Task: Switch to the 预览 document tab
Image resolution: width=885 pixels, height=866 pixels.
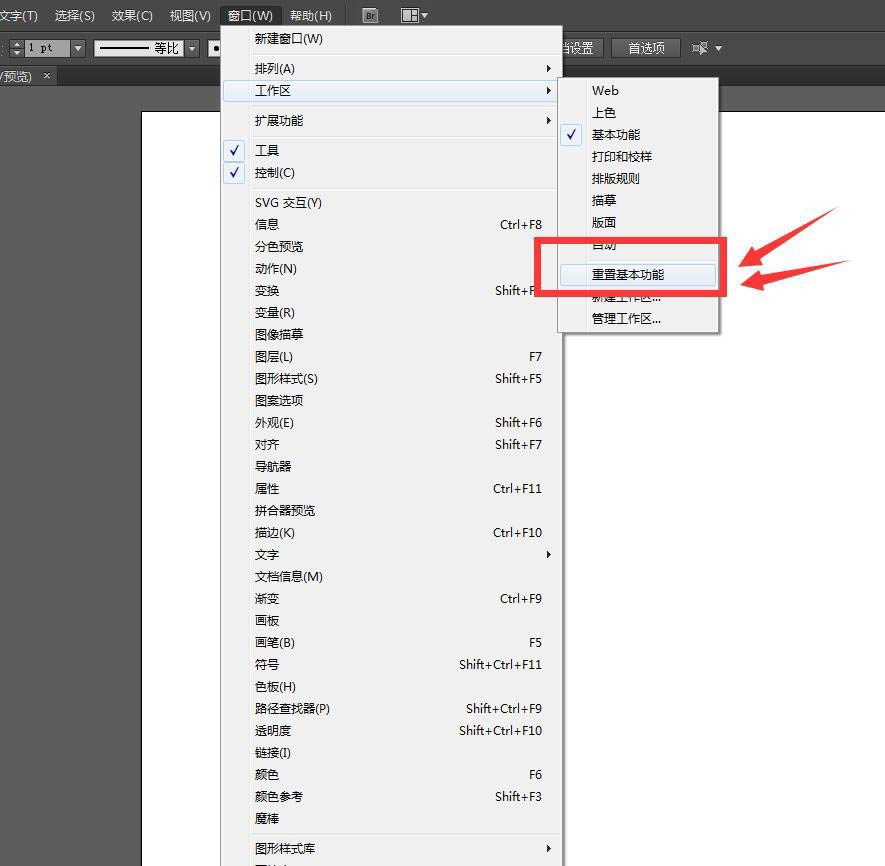Action: [x=14, y=75]
